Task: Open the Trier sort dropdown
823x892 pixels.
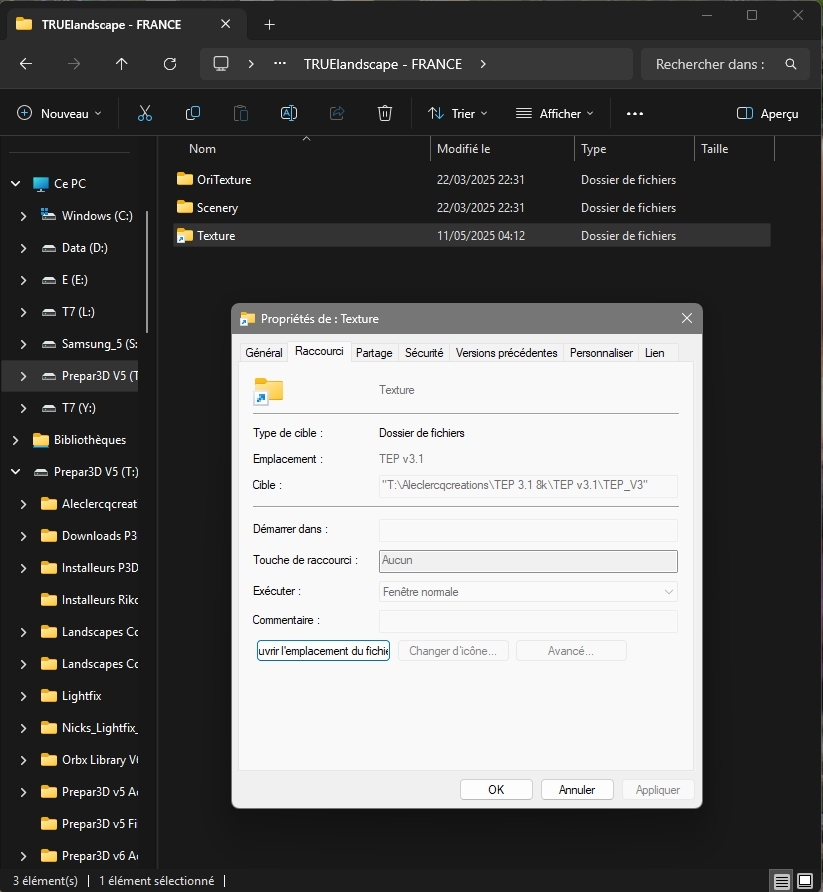Action: click(x=458, y=114)
